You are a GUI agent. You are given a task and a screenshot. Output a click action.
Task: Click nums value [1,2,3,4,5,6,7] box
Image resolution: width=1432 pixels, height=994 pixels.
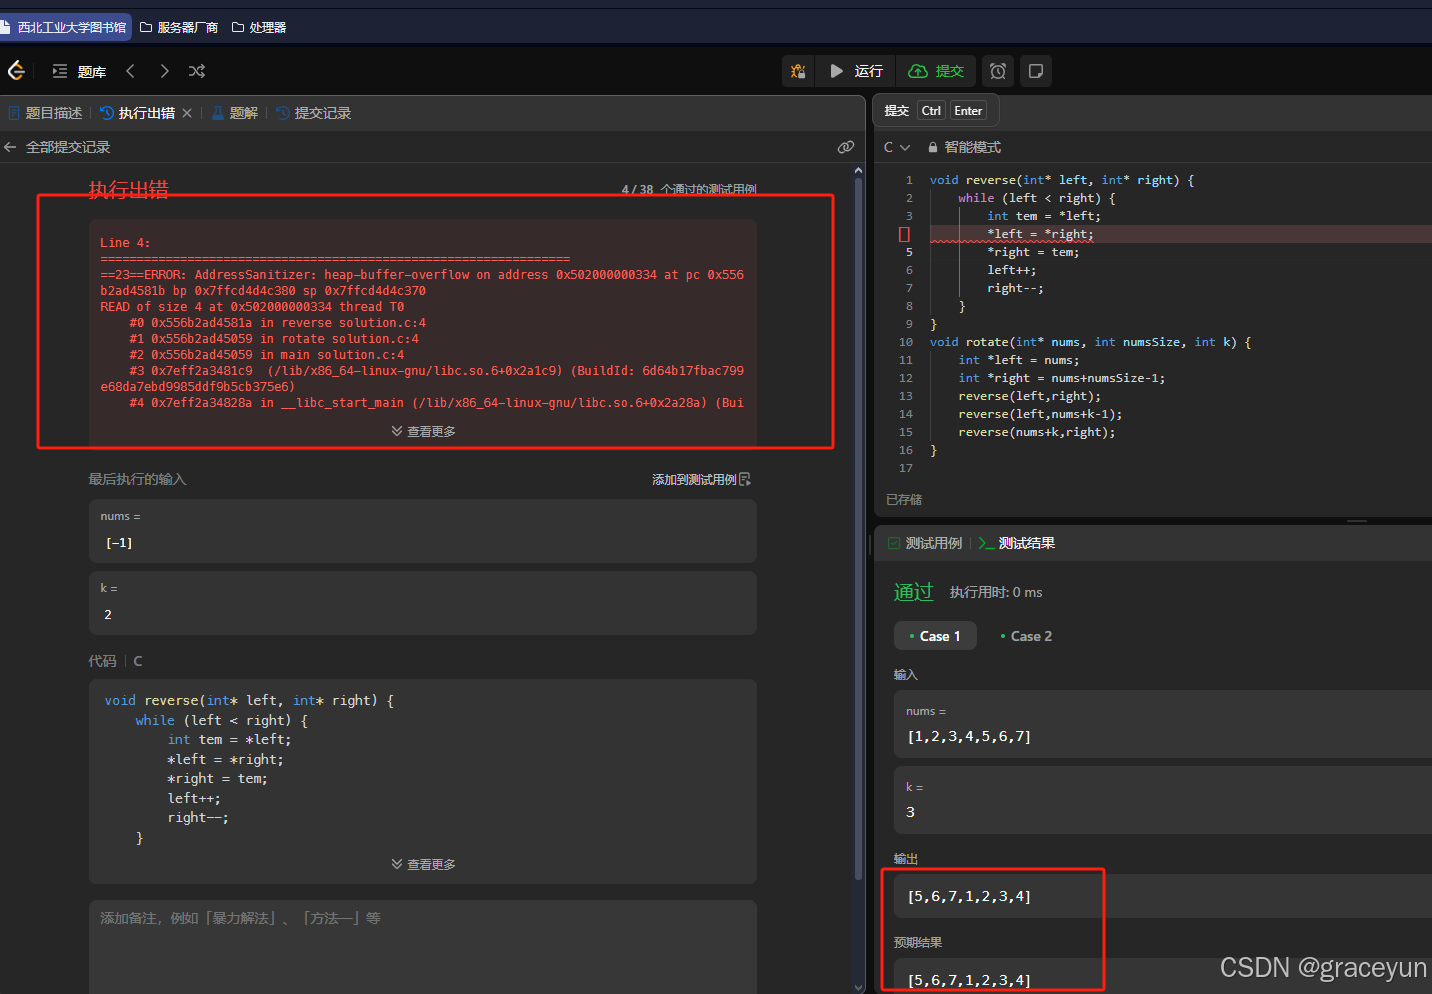[1162, 723]
